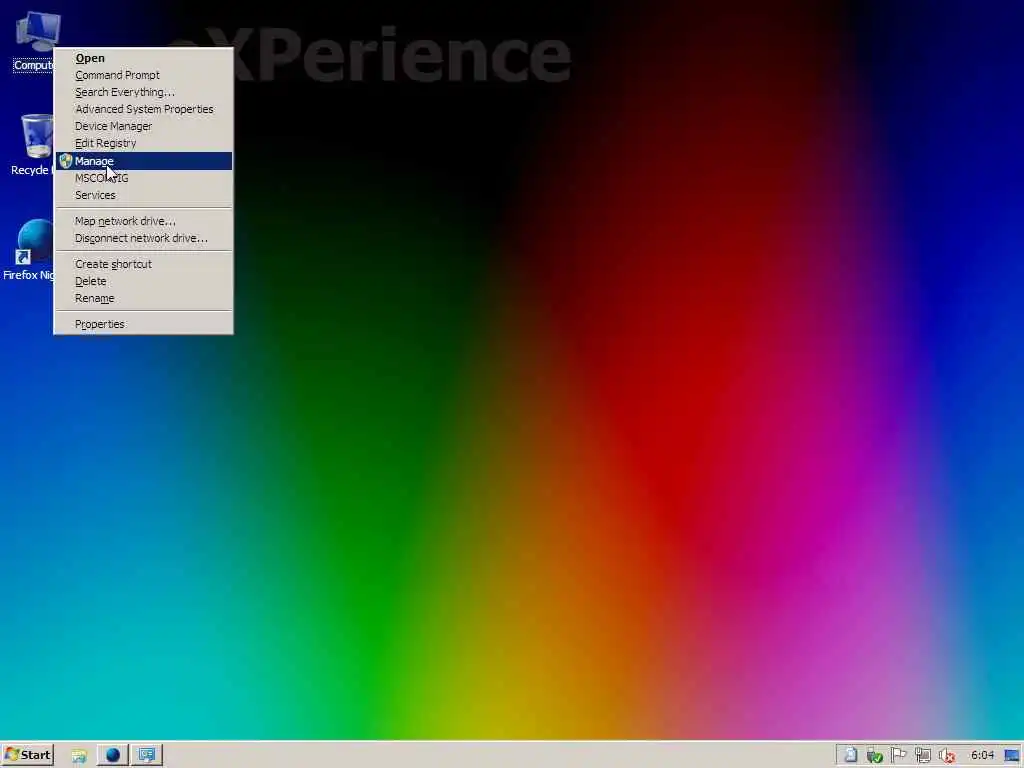This screenshot has width=1024, height=768.
Task: Open the safely remove hardware tray icon
Action: (x=874, y=756)
